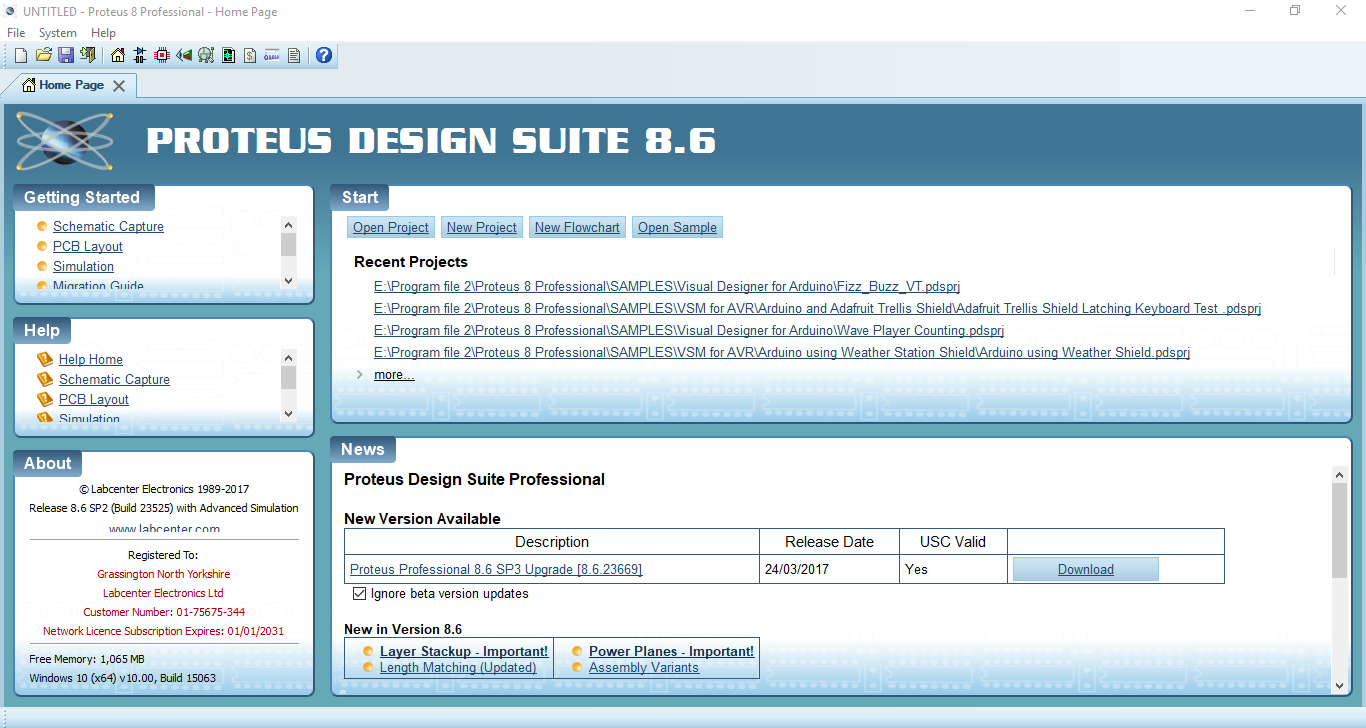Click the Proteus Professional 8.6 SP3 Upgrade link
This screenshot has height=728, width=1366.
496,569
